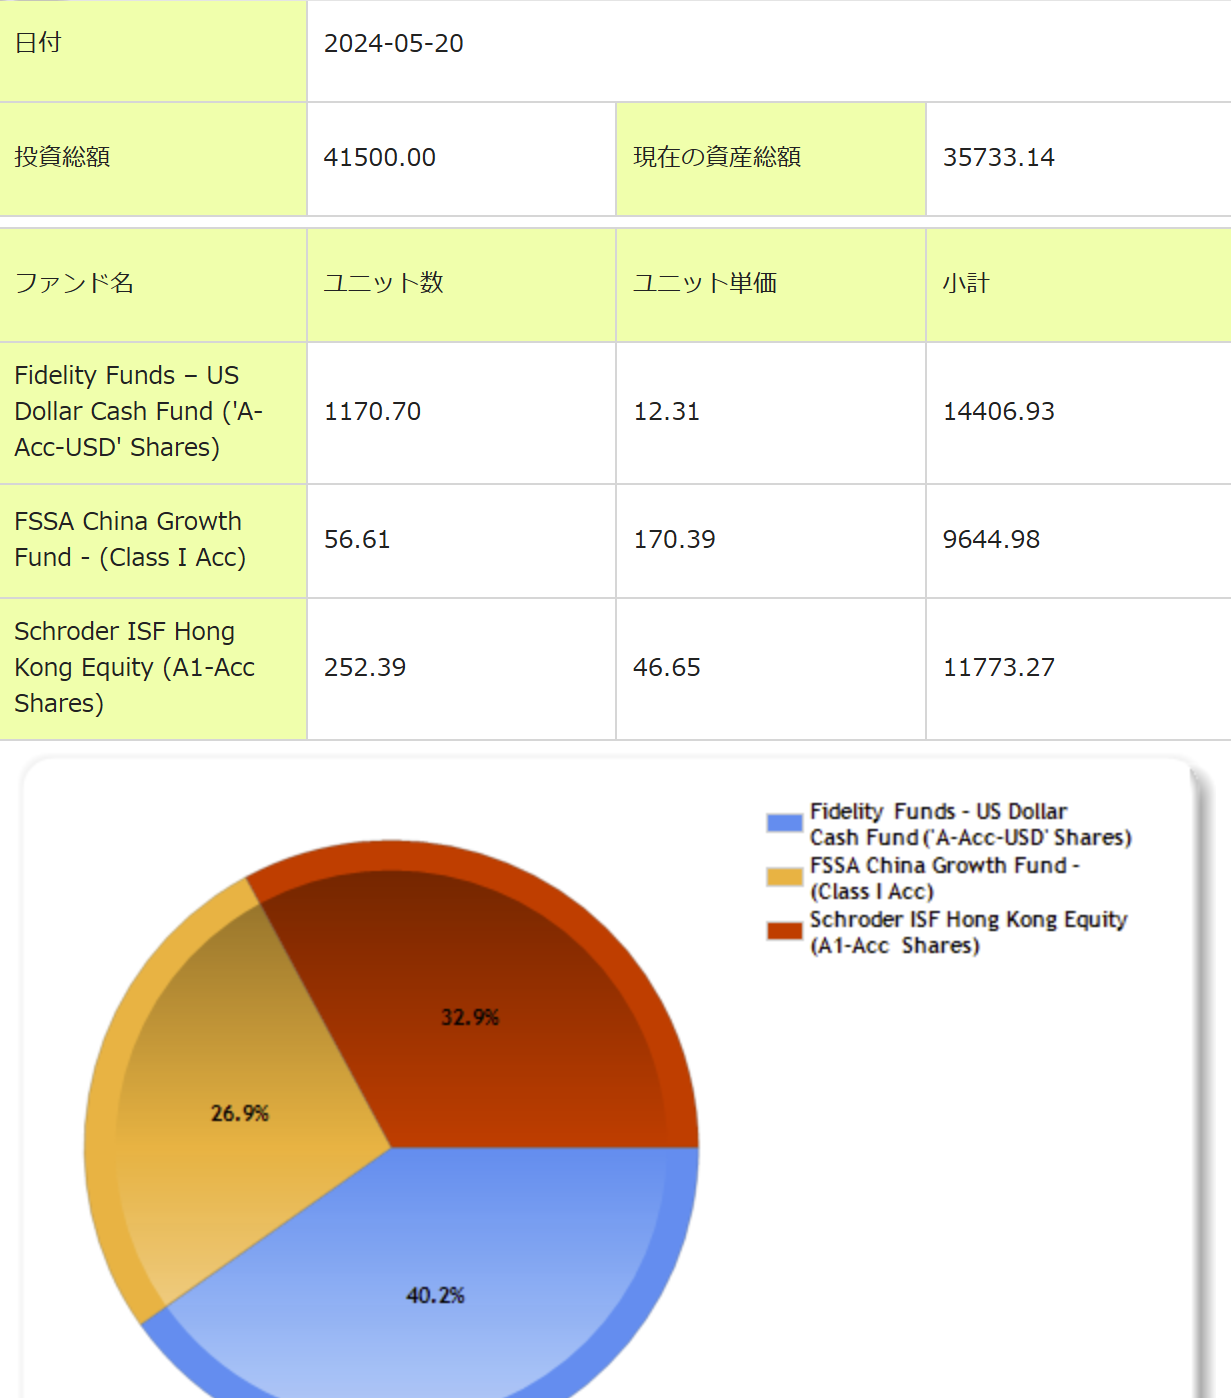Click the FSSA unit price 170.39
The image size is (1231, 1398).
tap(674, 540)
